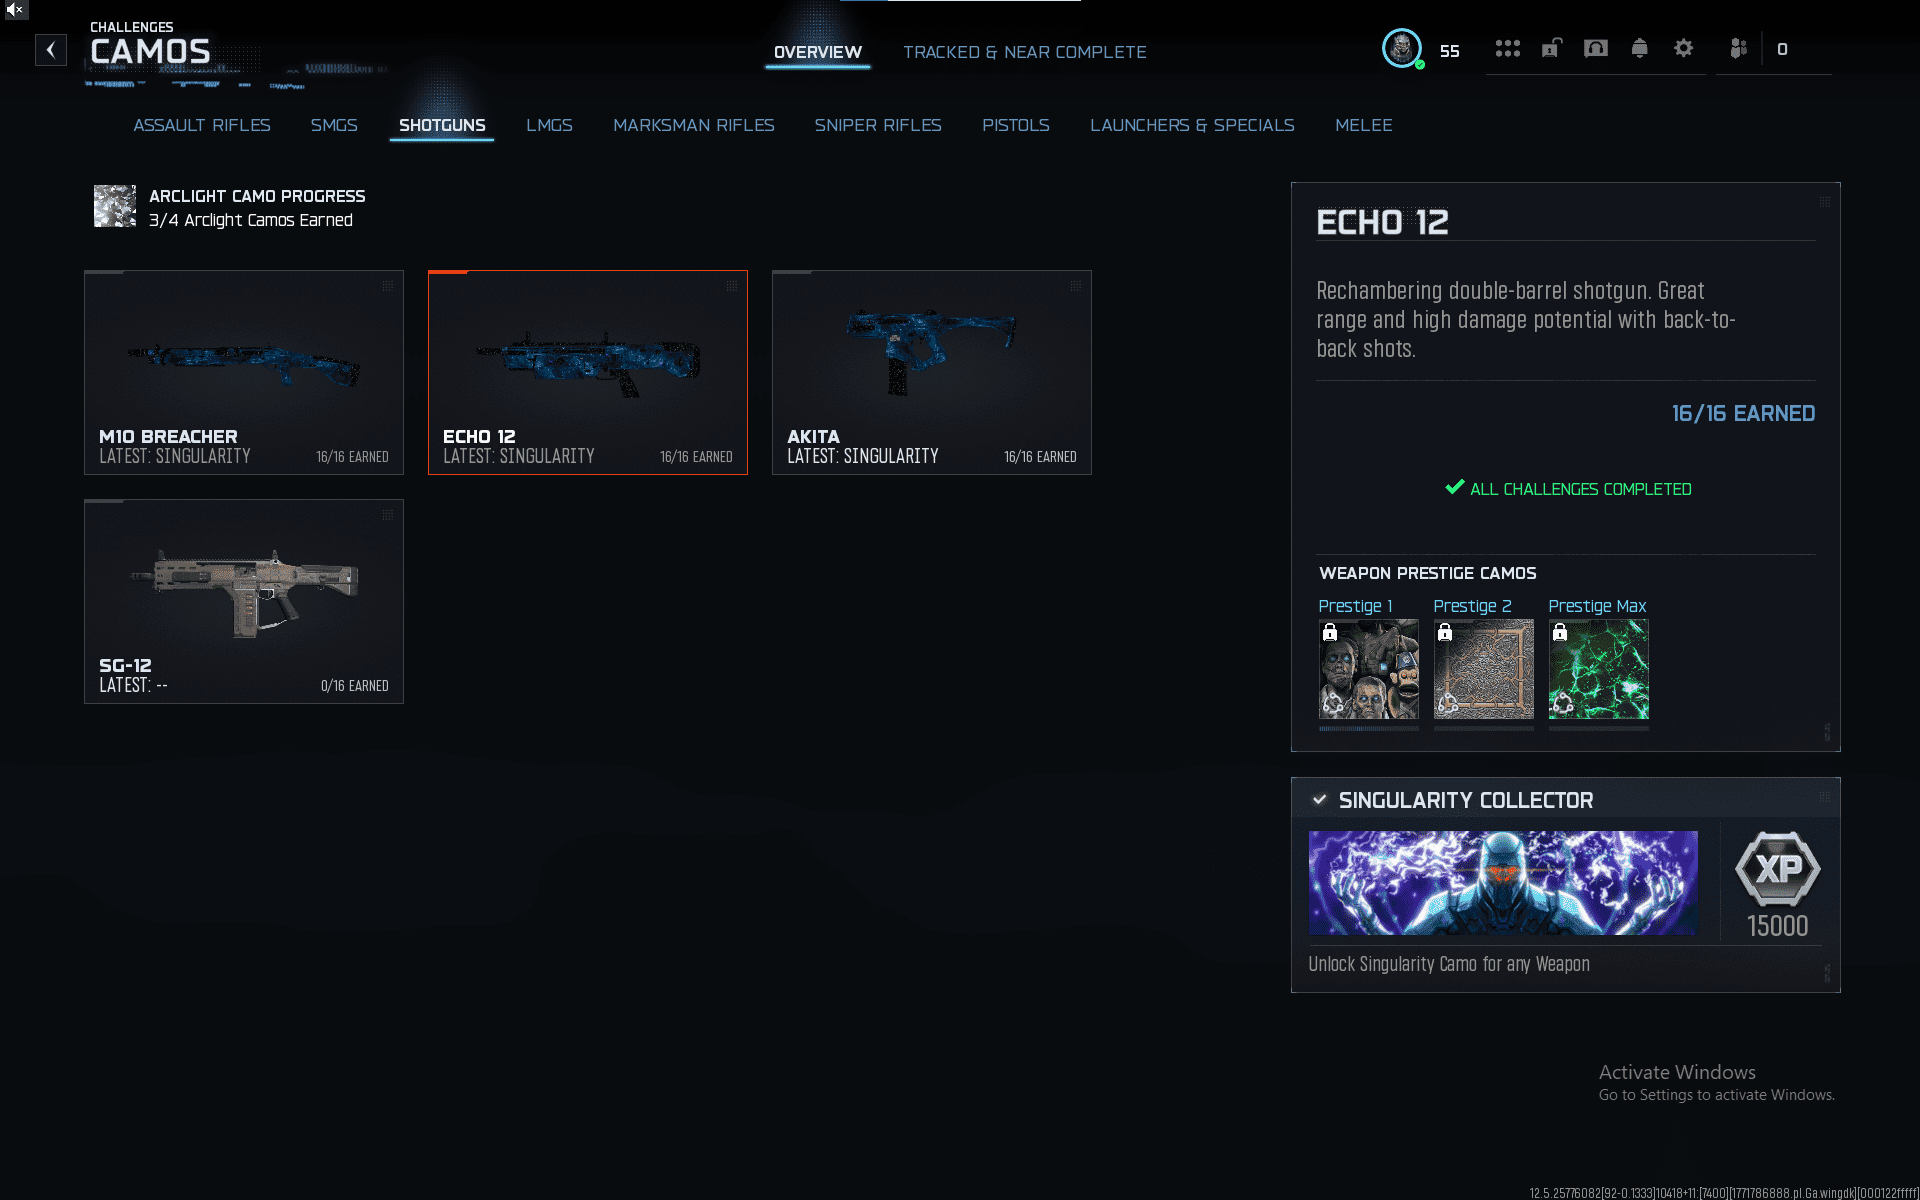Click the Singularity Collector calling card image
This screenshot has width=1920, height=1200.
(1502, 883)
